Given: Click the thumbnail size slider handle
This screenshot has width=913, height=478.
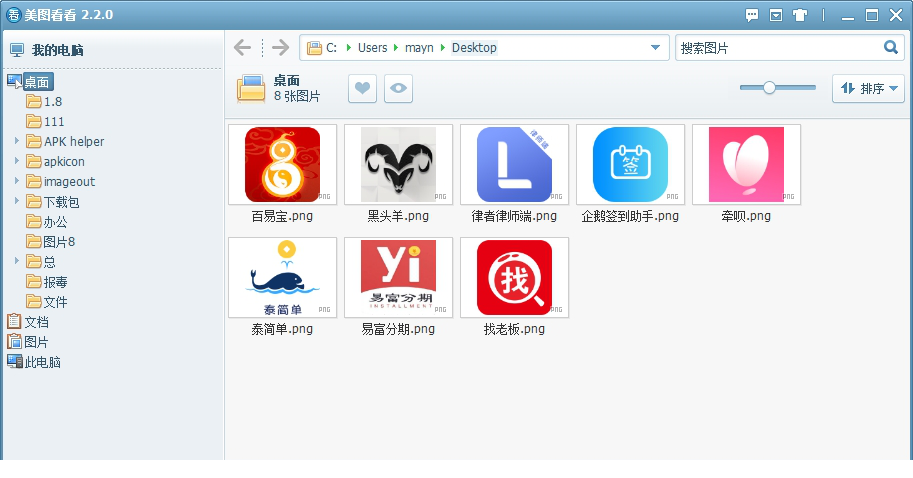Looking at the screenshot, I should (769, 88).
